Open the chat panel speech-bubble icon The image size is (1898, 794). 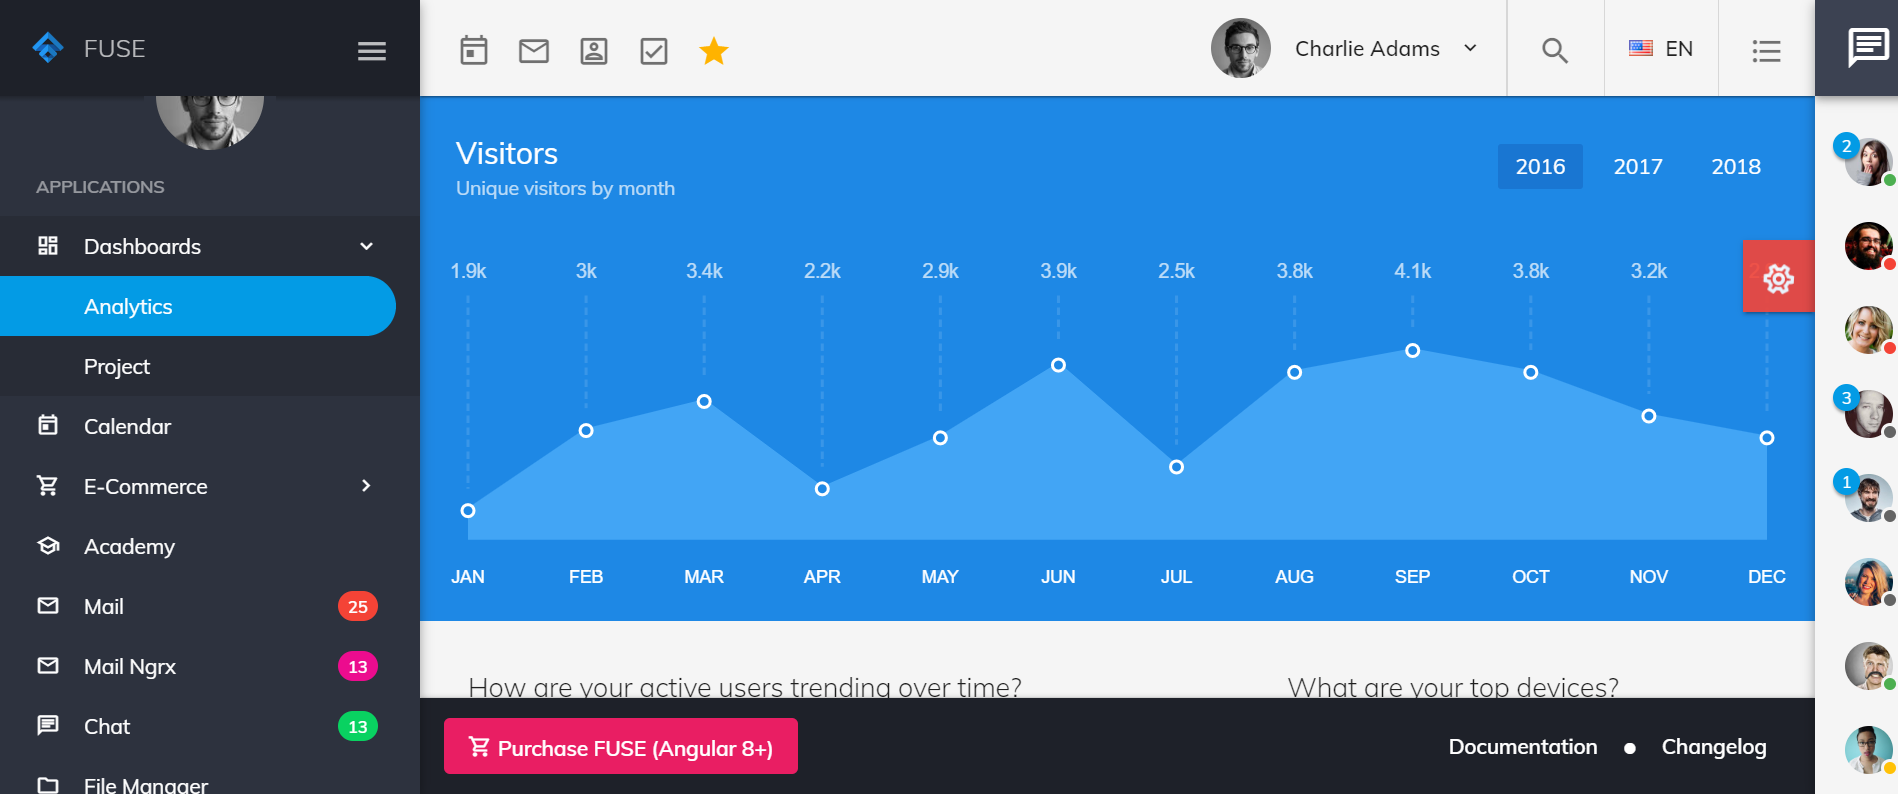pyautogui.click(x=1868, y=47)
